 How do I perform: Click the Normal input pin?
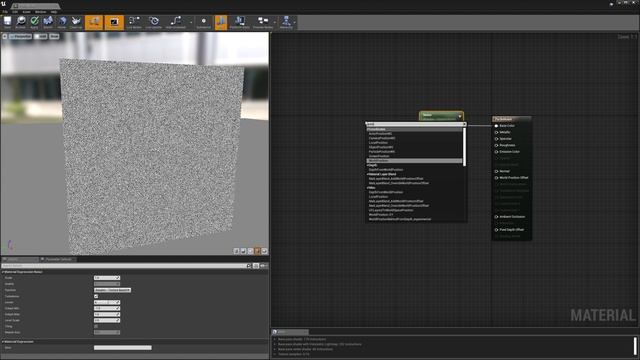coord(496,171)
